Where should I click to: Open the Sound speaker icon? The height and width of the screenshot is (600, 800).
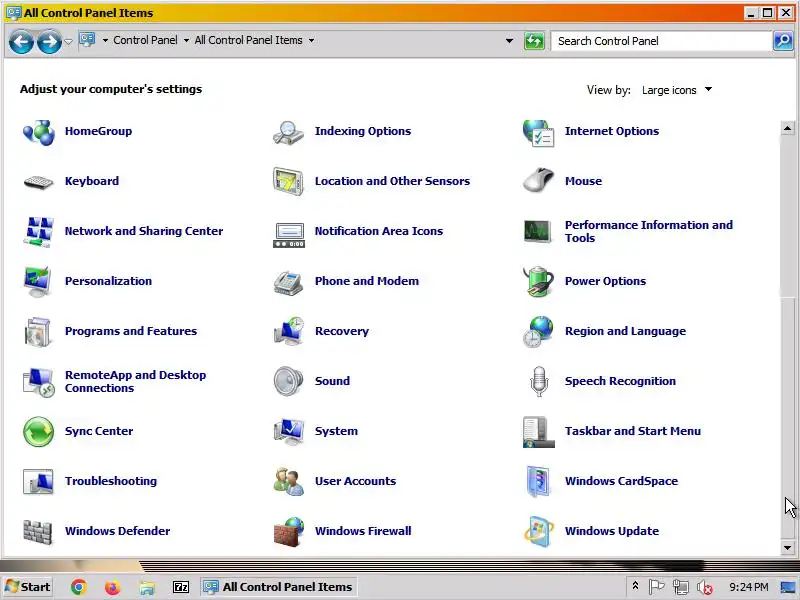click(288, 381)
